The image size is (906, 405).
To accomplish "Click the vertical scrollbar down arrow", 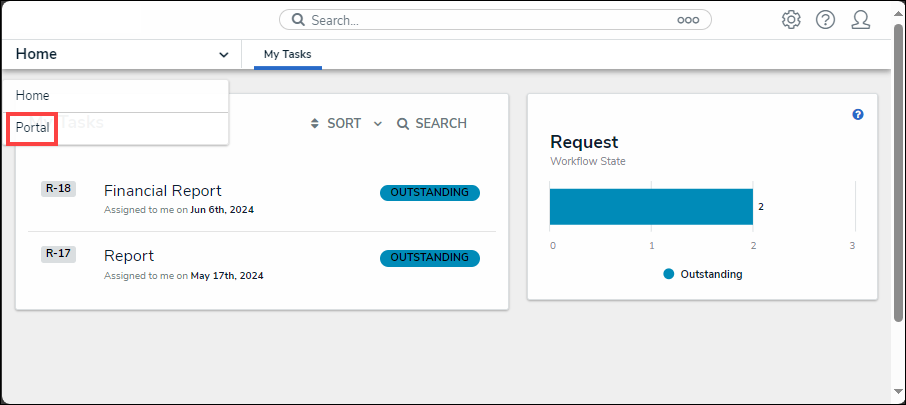I will 898,391.
